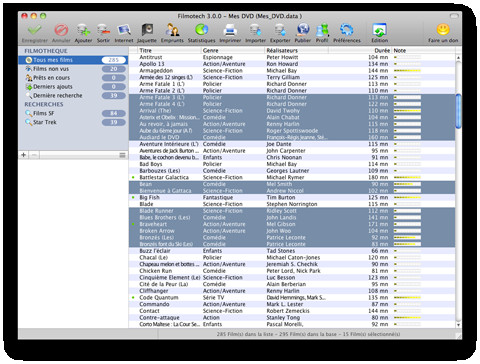Click the Ajouter toolbar icon
This screenshot has height=364, width=480.
coord(83,31)
